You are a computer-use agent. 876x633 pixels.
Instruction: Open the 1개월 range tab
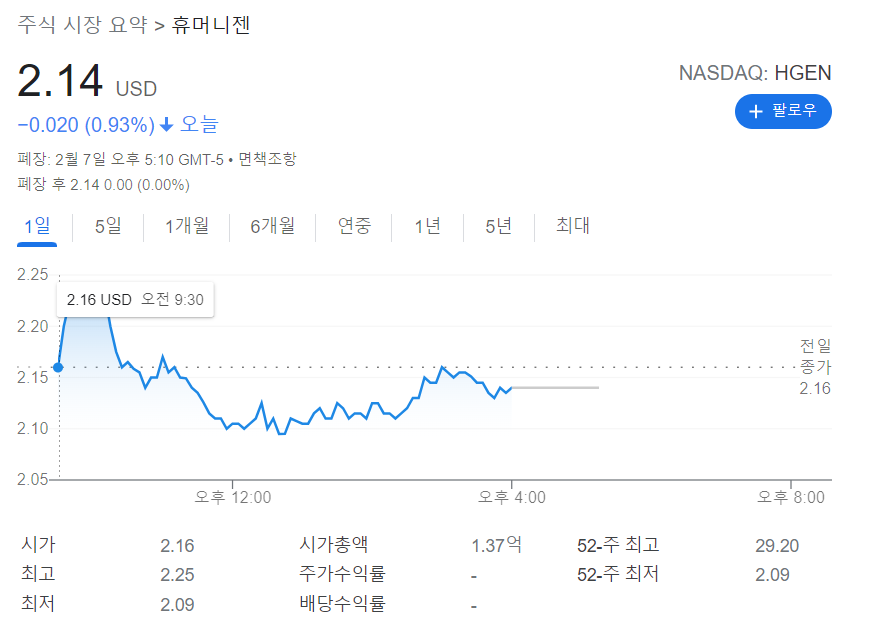[187, 227]
